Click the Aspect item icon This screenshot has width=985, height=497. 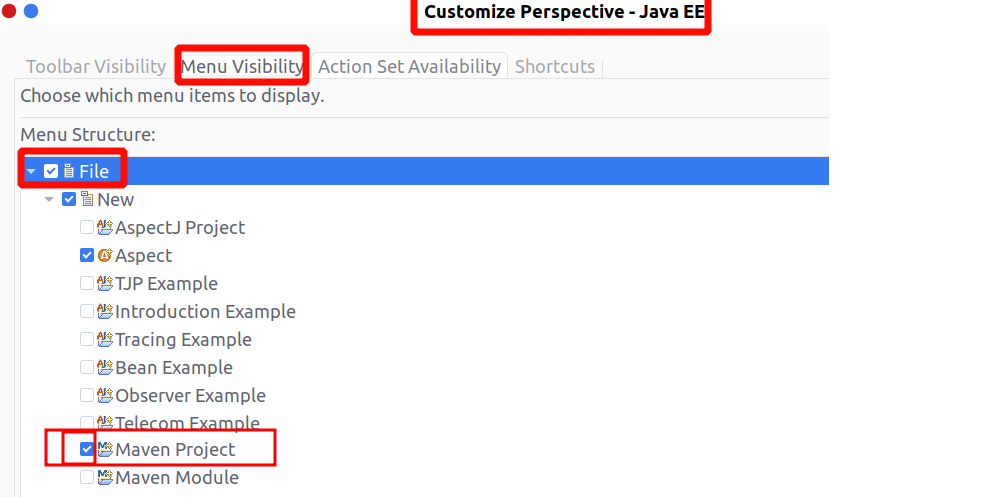[x=105, y=256]
